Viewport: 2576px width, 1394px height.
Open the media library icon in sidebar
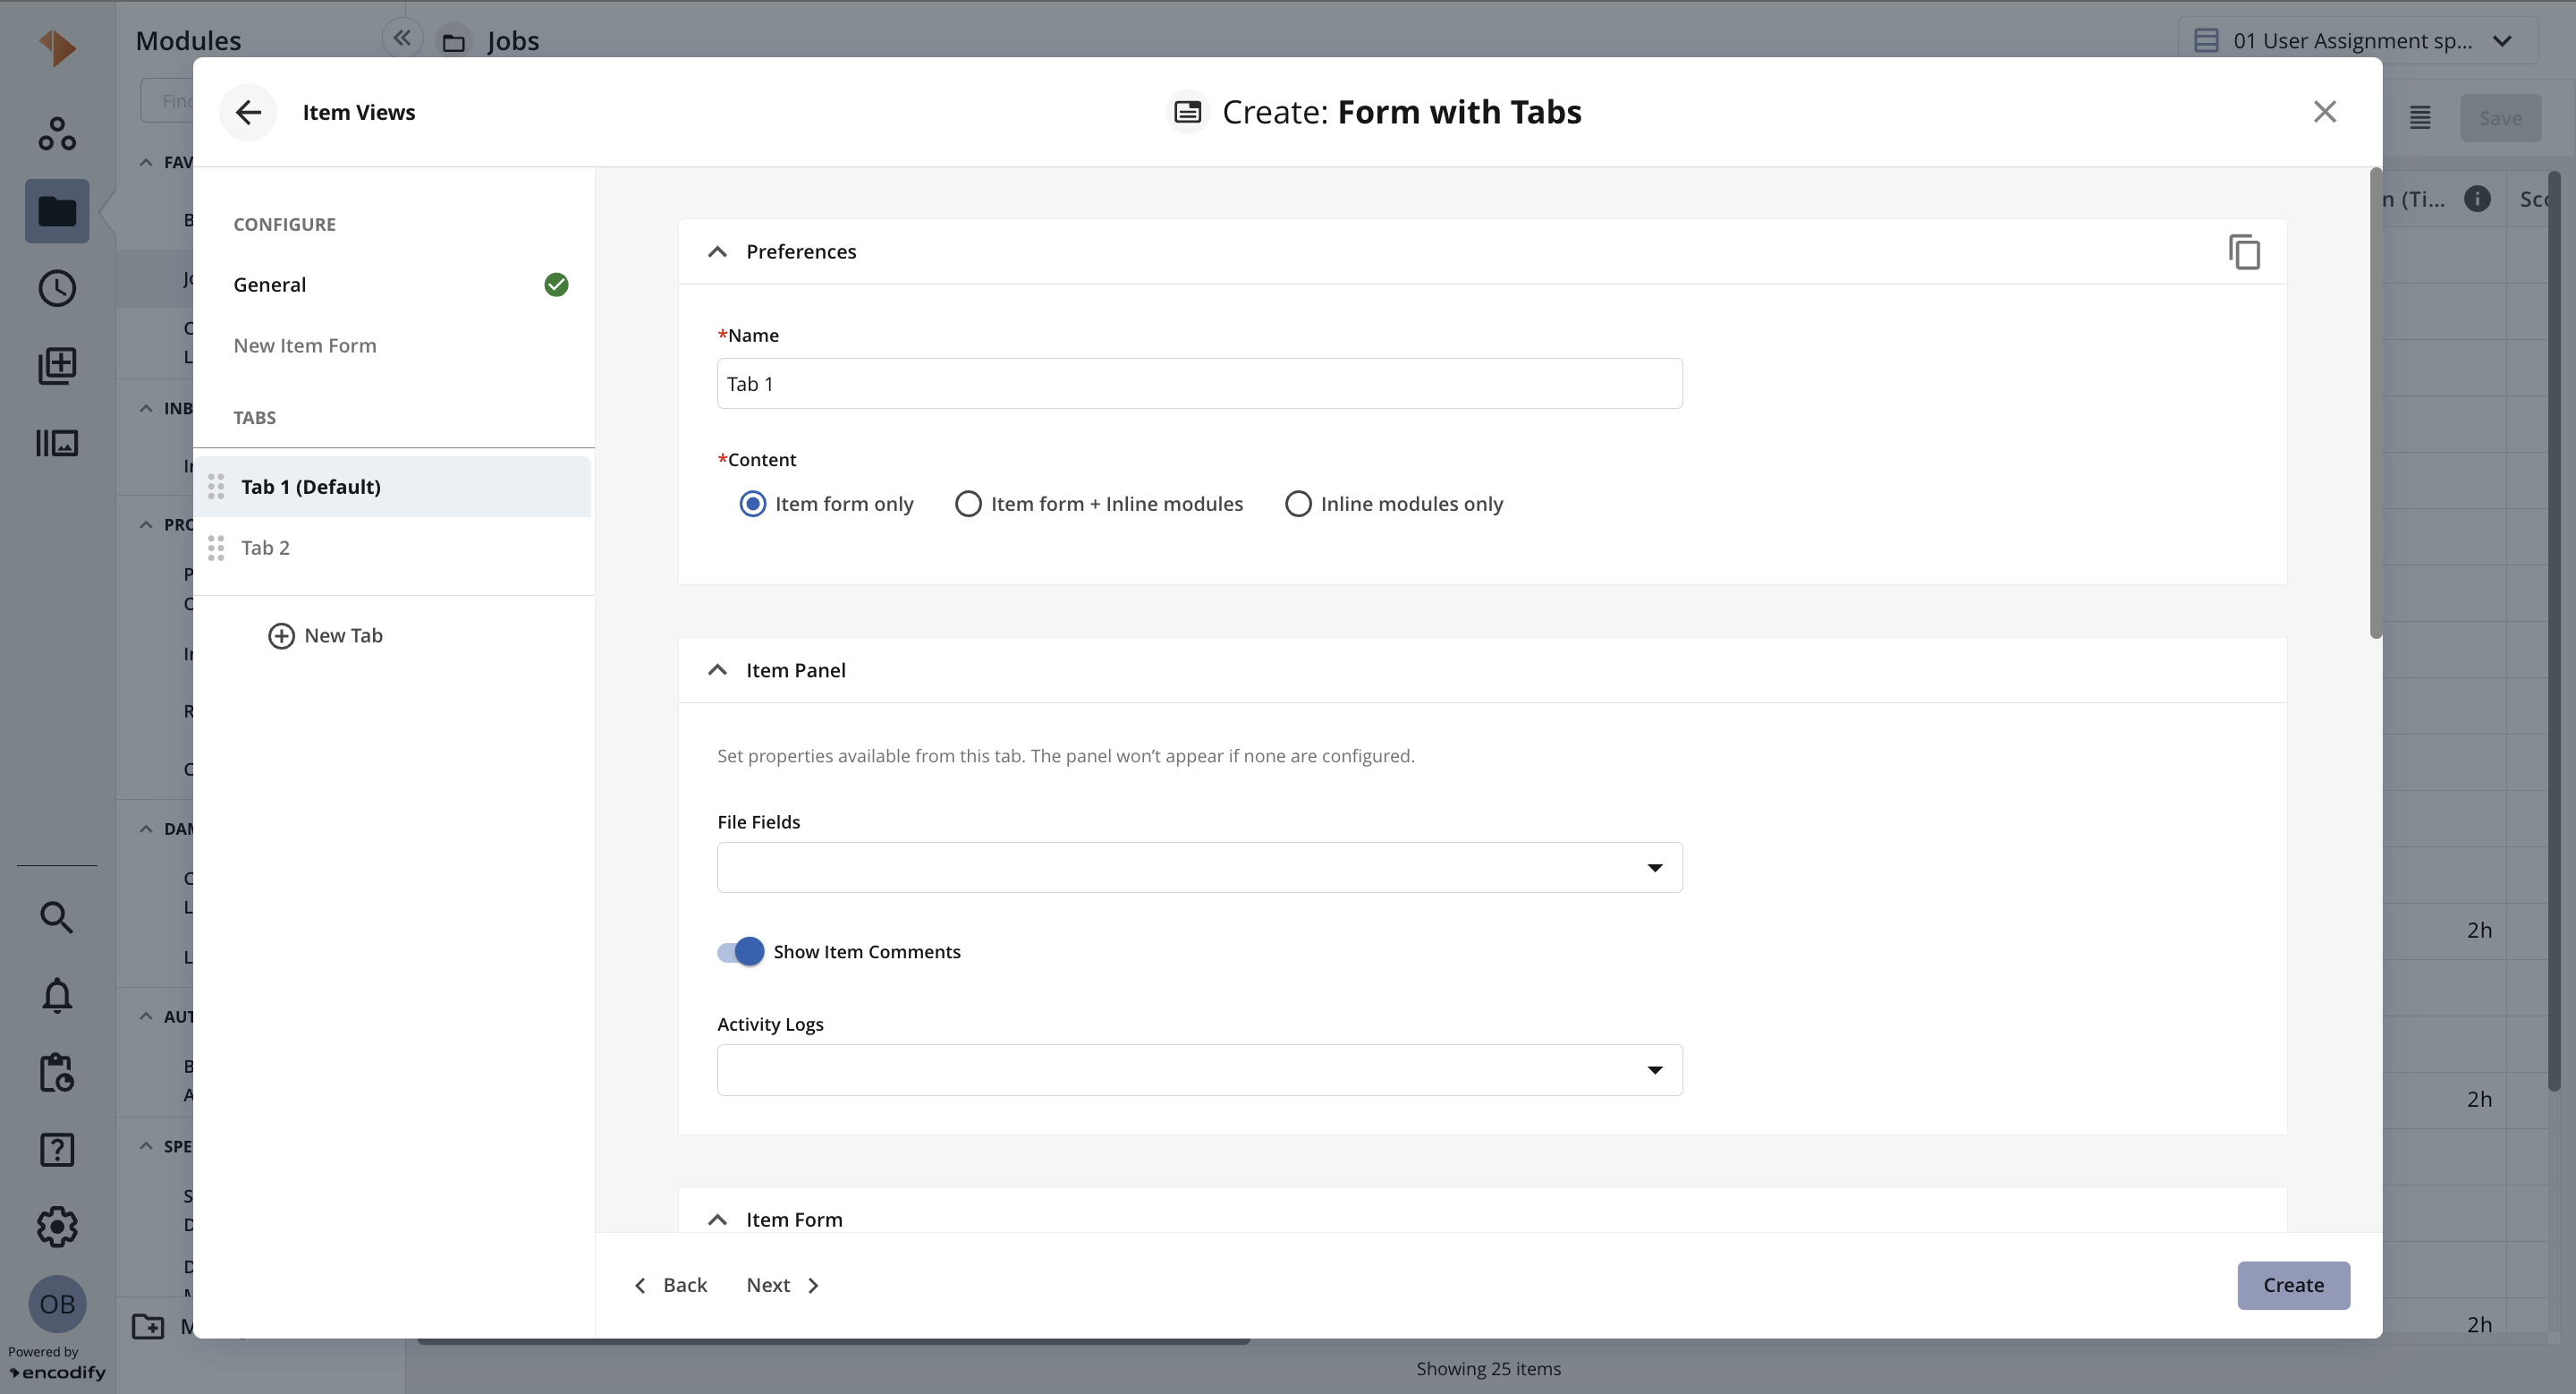click(57, 443)
